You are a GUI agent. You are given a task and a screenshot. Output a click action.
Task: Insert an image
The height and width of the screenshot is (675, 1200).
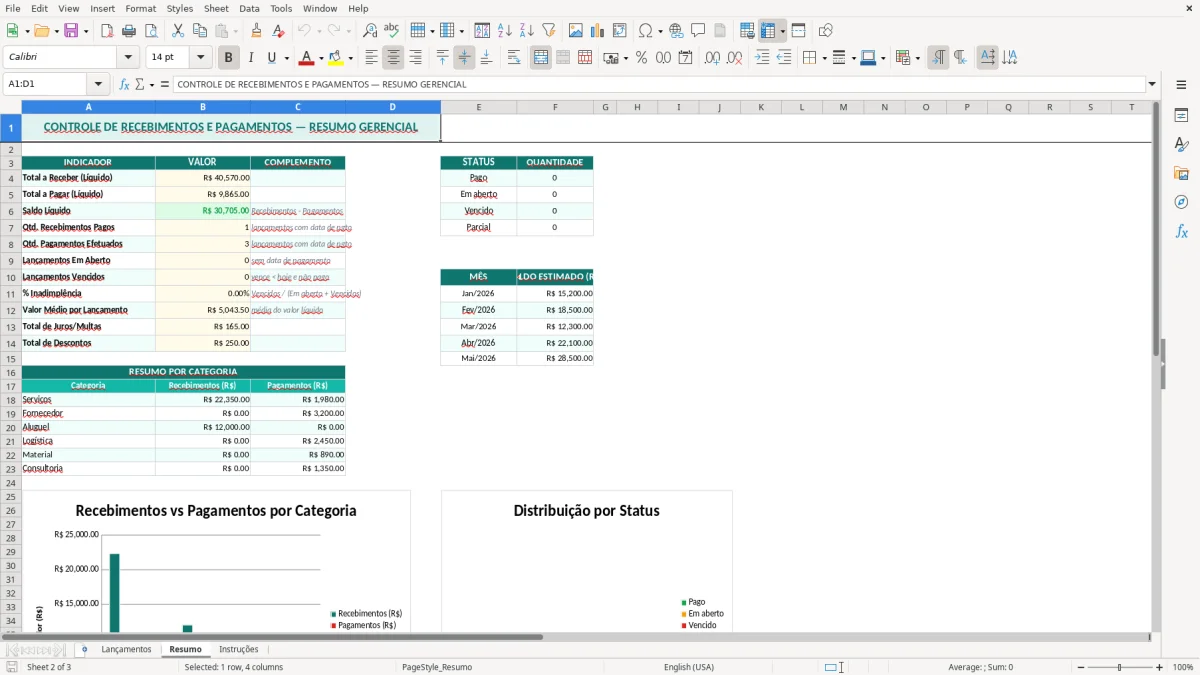point(576,31)
